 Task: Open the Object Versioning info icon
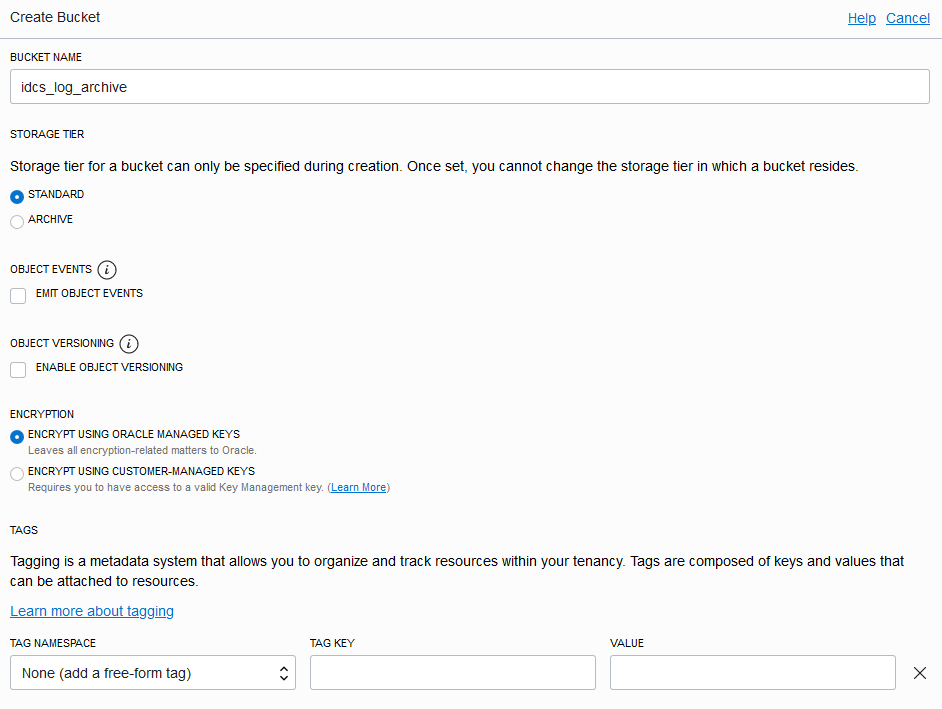129,344
